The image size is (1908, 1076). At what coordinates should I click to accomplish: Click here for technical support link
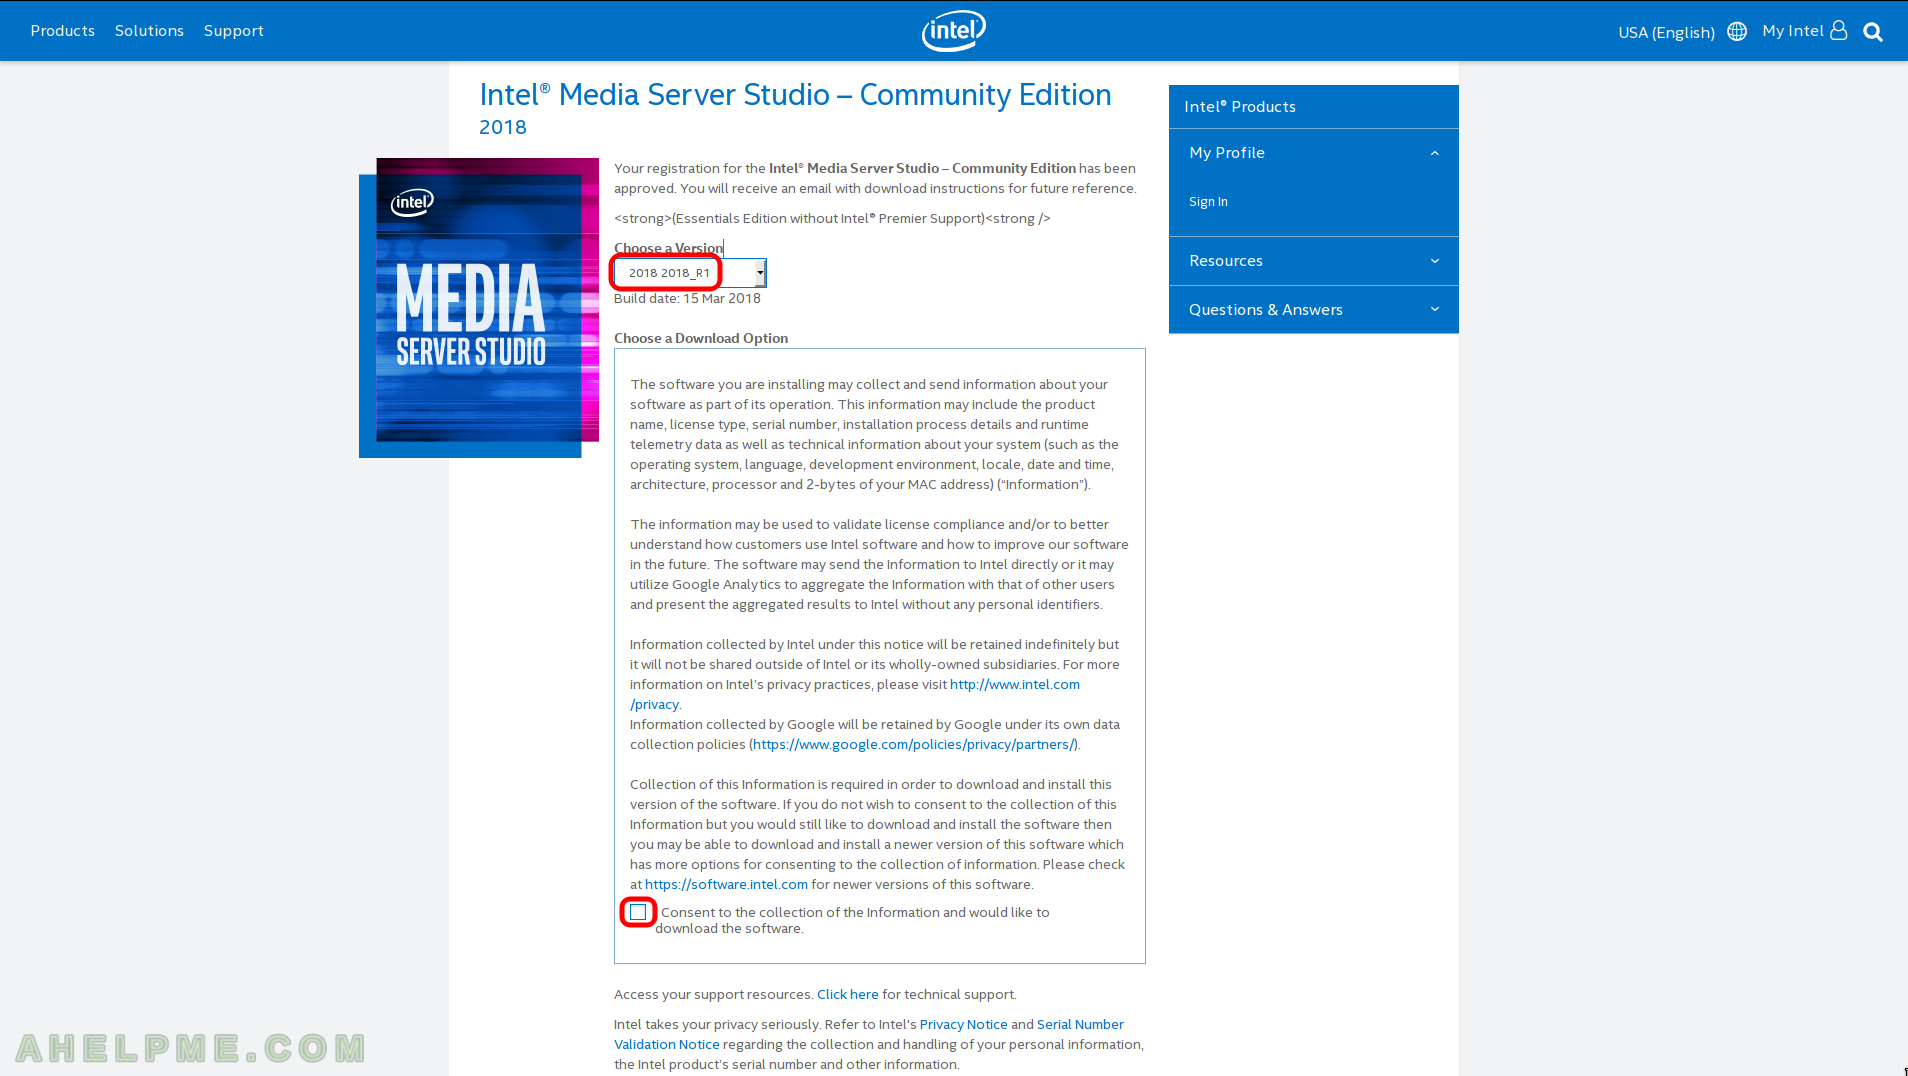[x=848, y=995]
